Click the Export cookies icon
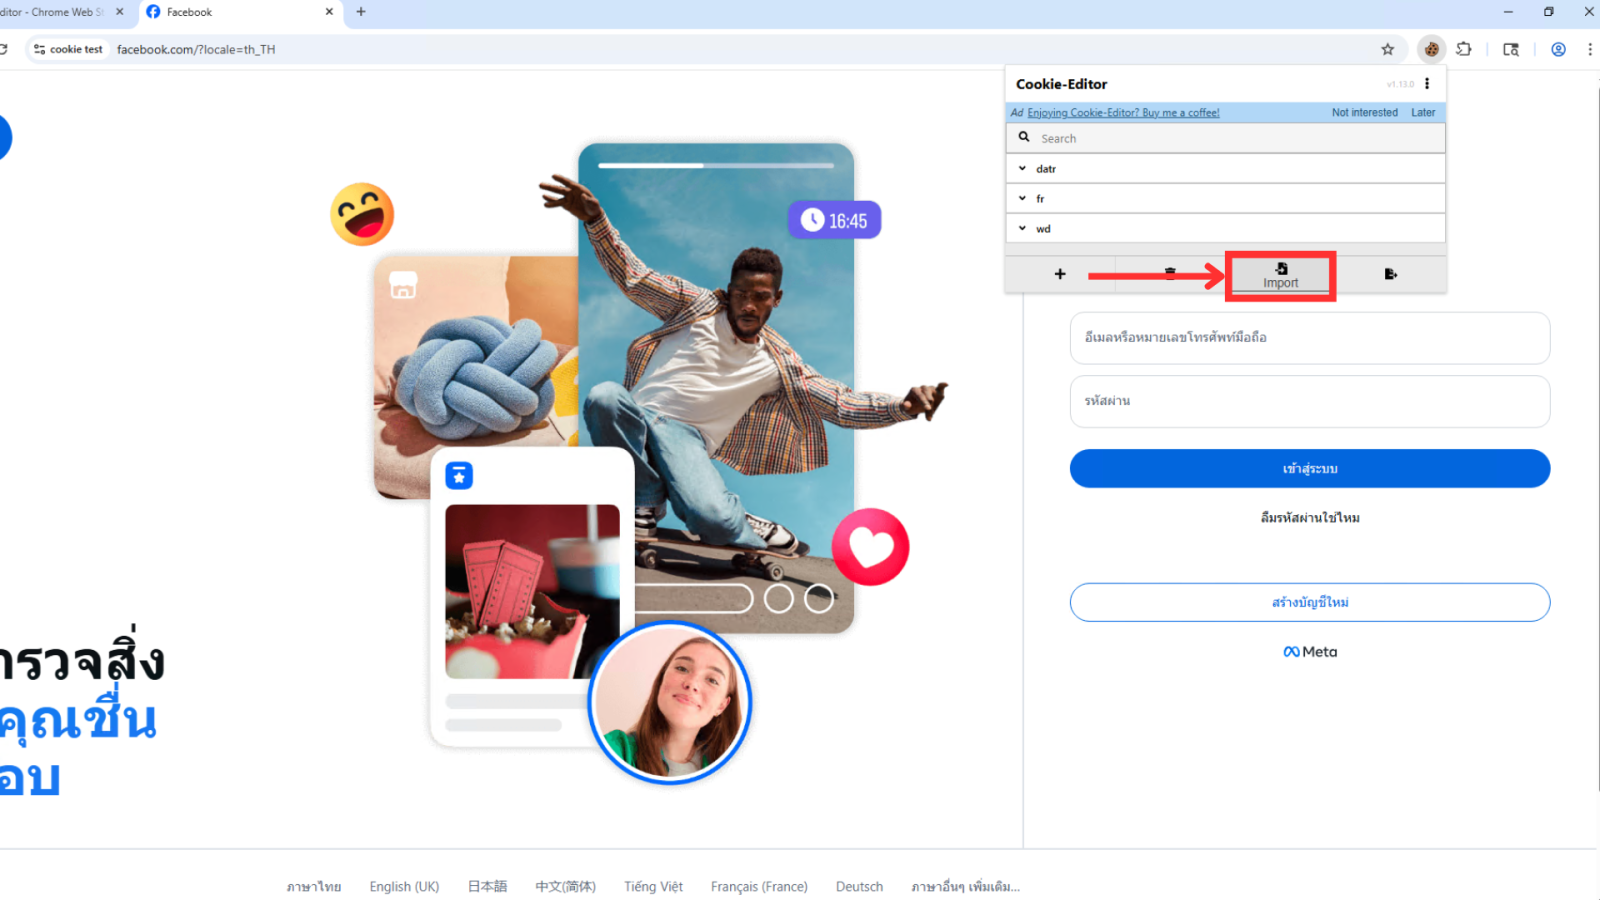 pyautogui.click(x=1390, y=274)
